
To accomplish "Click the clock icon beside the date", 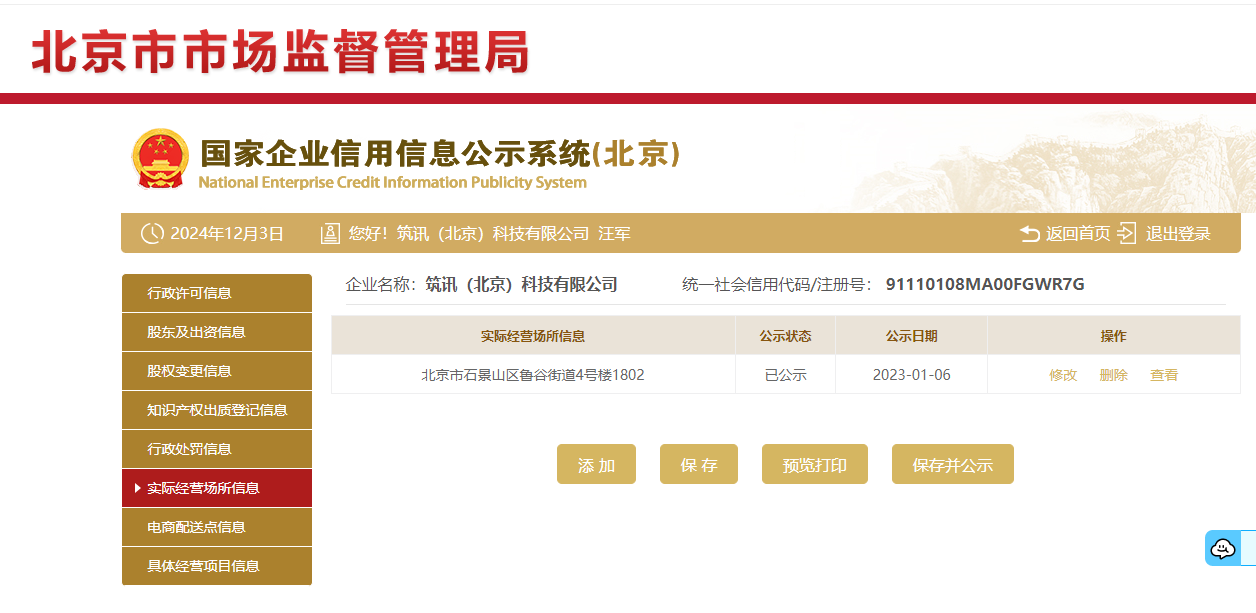I will pos(152,234).
